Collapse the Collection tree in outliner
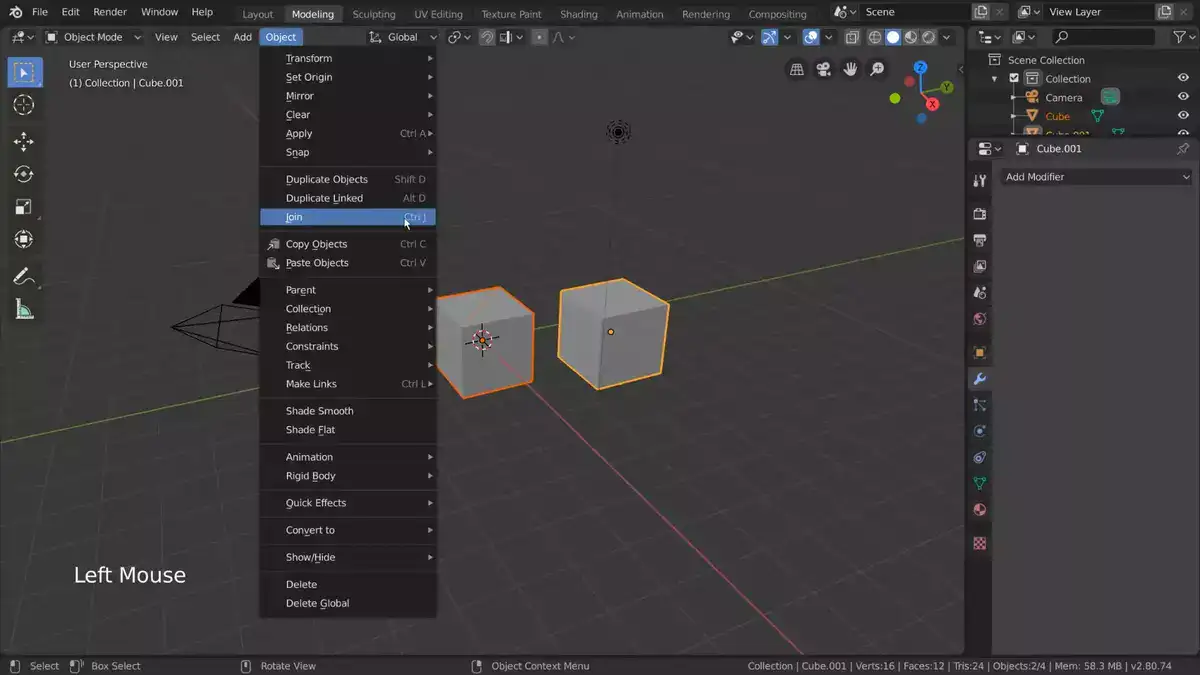Screen dimensions: 1200x675 [x=994, y=78]
